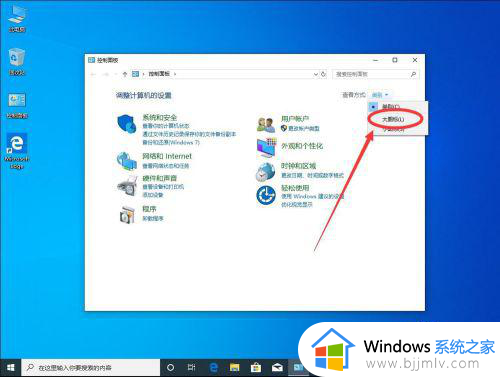This screenshot has height=377, width=500.
Task: Open 硬件和声音 heading link
Action: (x=160, y=178)
